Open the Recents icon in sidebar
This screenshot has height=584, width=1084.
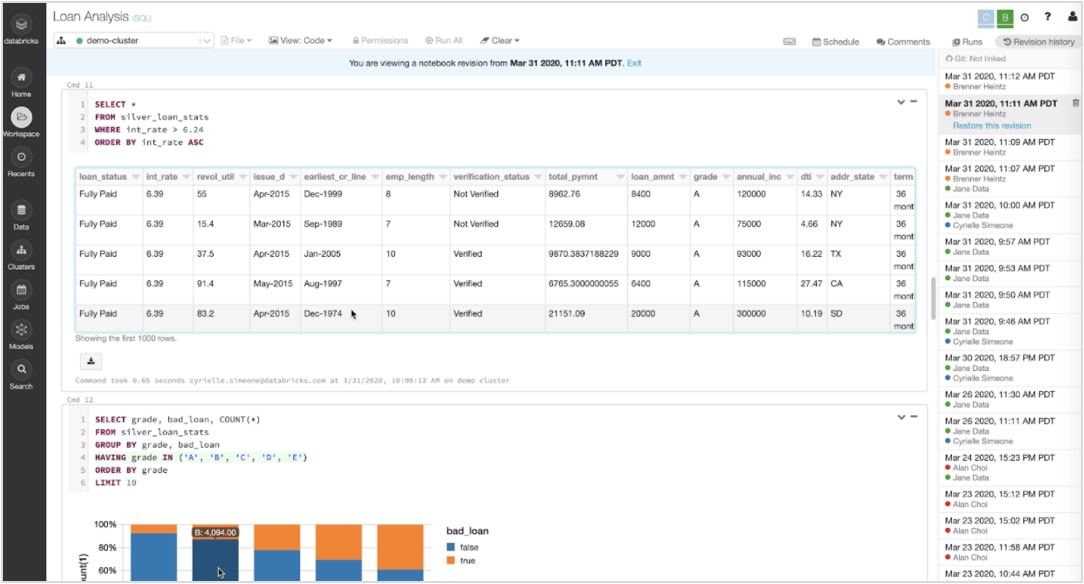[x=21, y=158]
